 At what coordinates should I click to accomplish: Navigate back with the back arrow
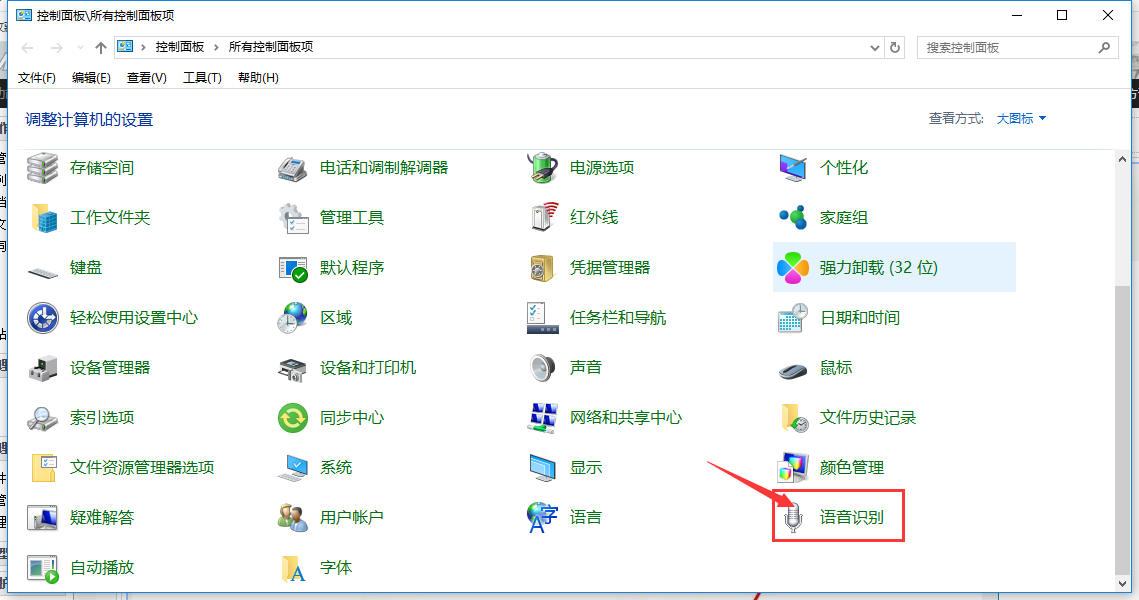[28, 47]
